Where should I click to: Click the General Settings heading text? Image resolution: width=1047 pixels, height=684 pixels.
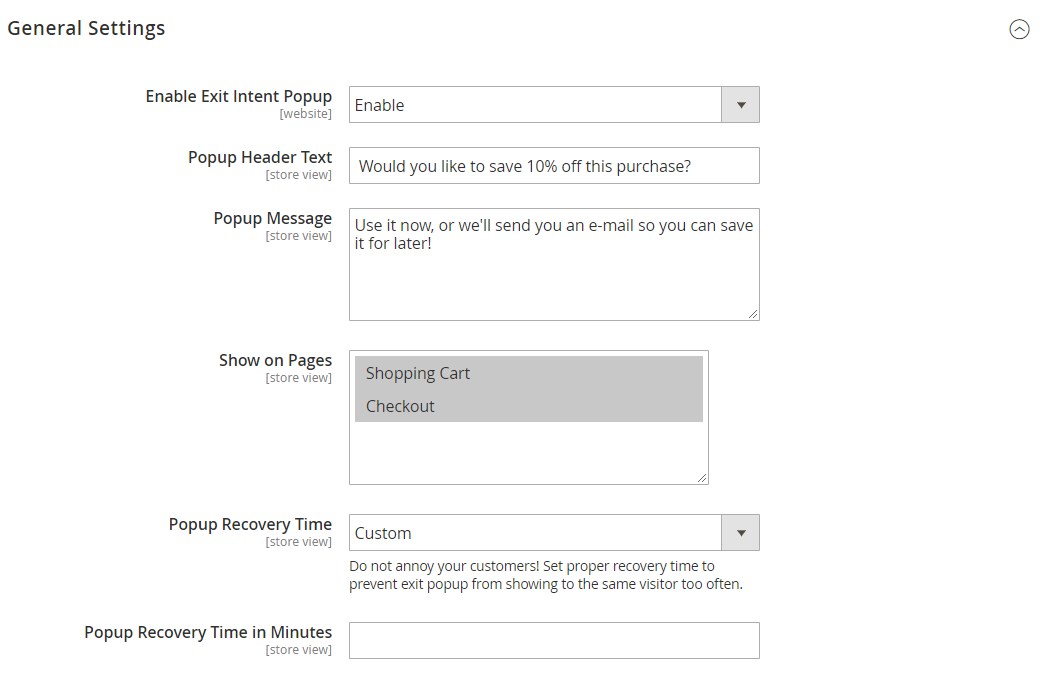[x=86, y=29]
